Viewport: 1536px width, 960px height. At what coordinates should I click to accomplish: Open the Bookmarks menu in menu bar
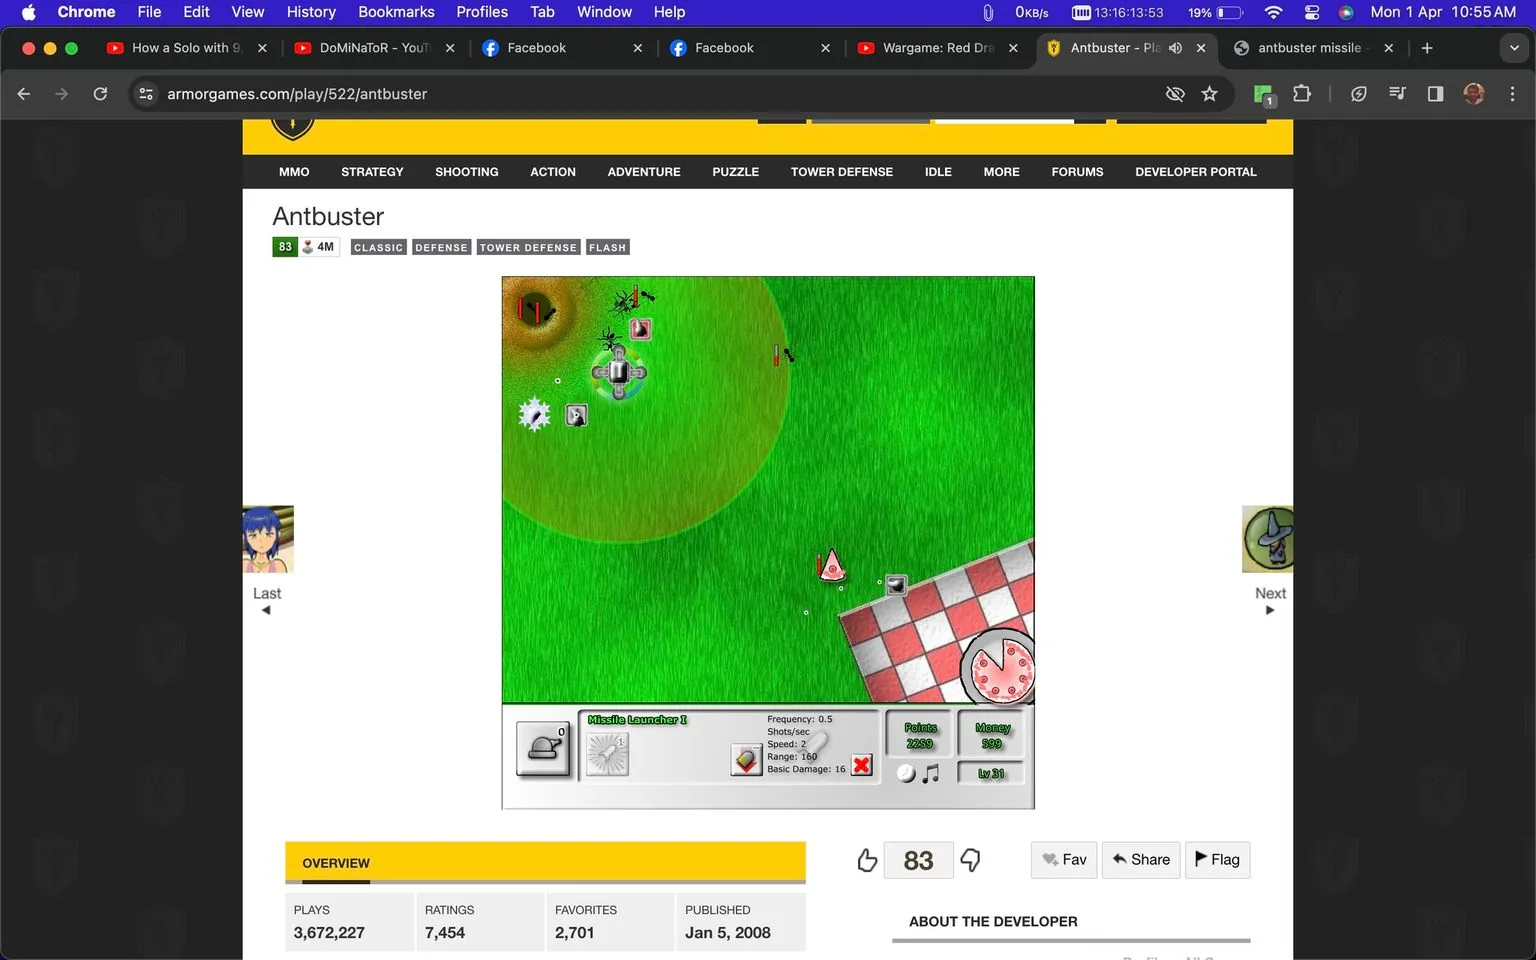[x=396, y=12]
